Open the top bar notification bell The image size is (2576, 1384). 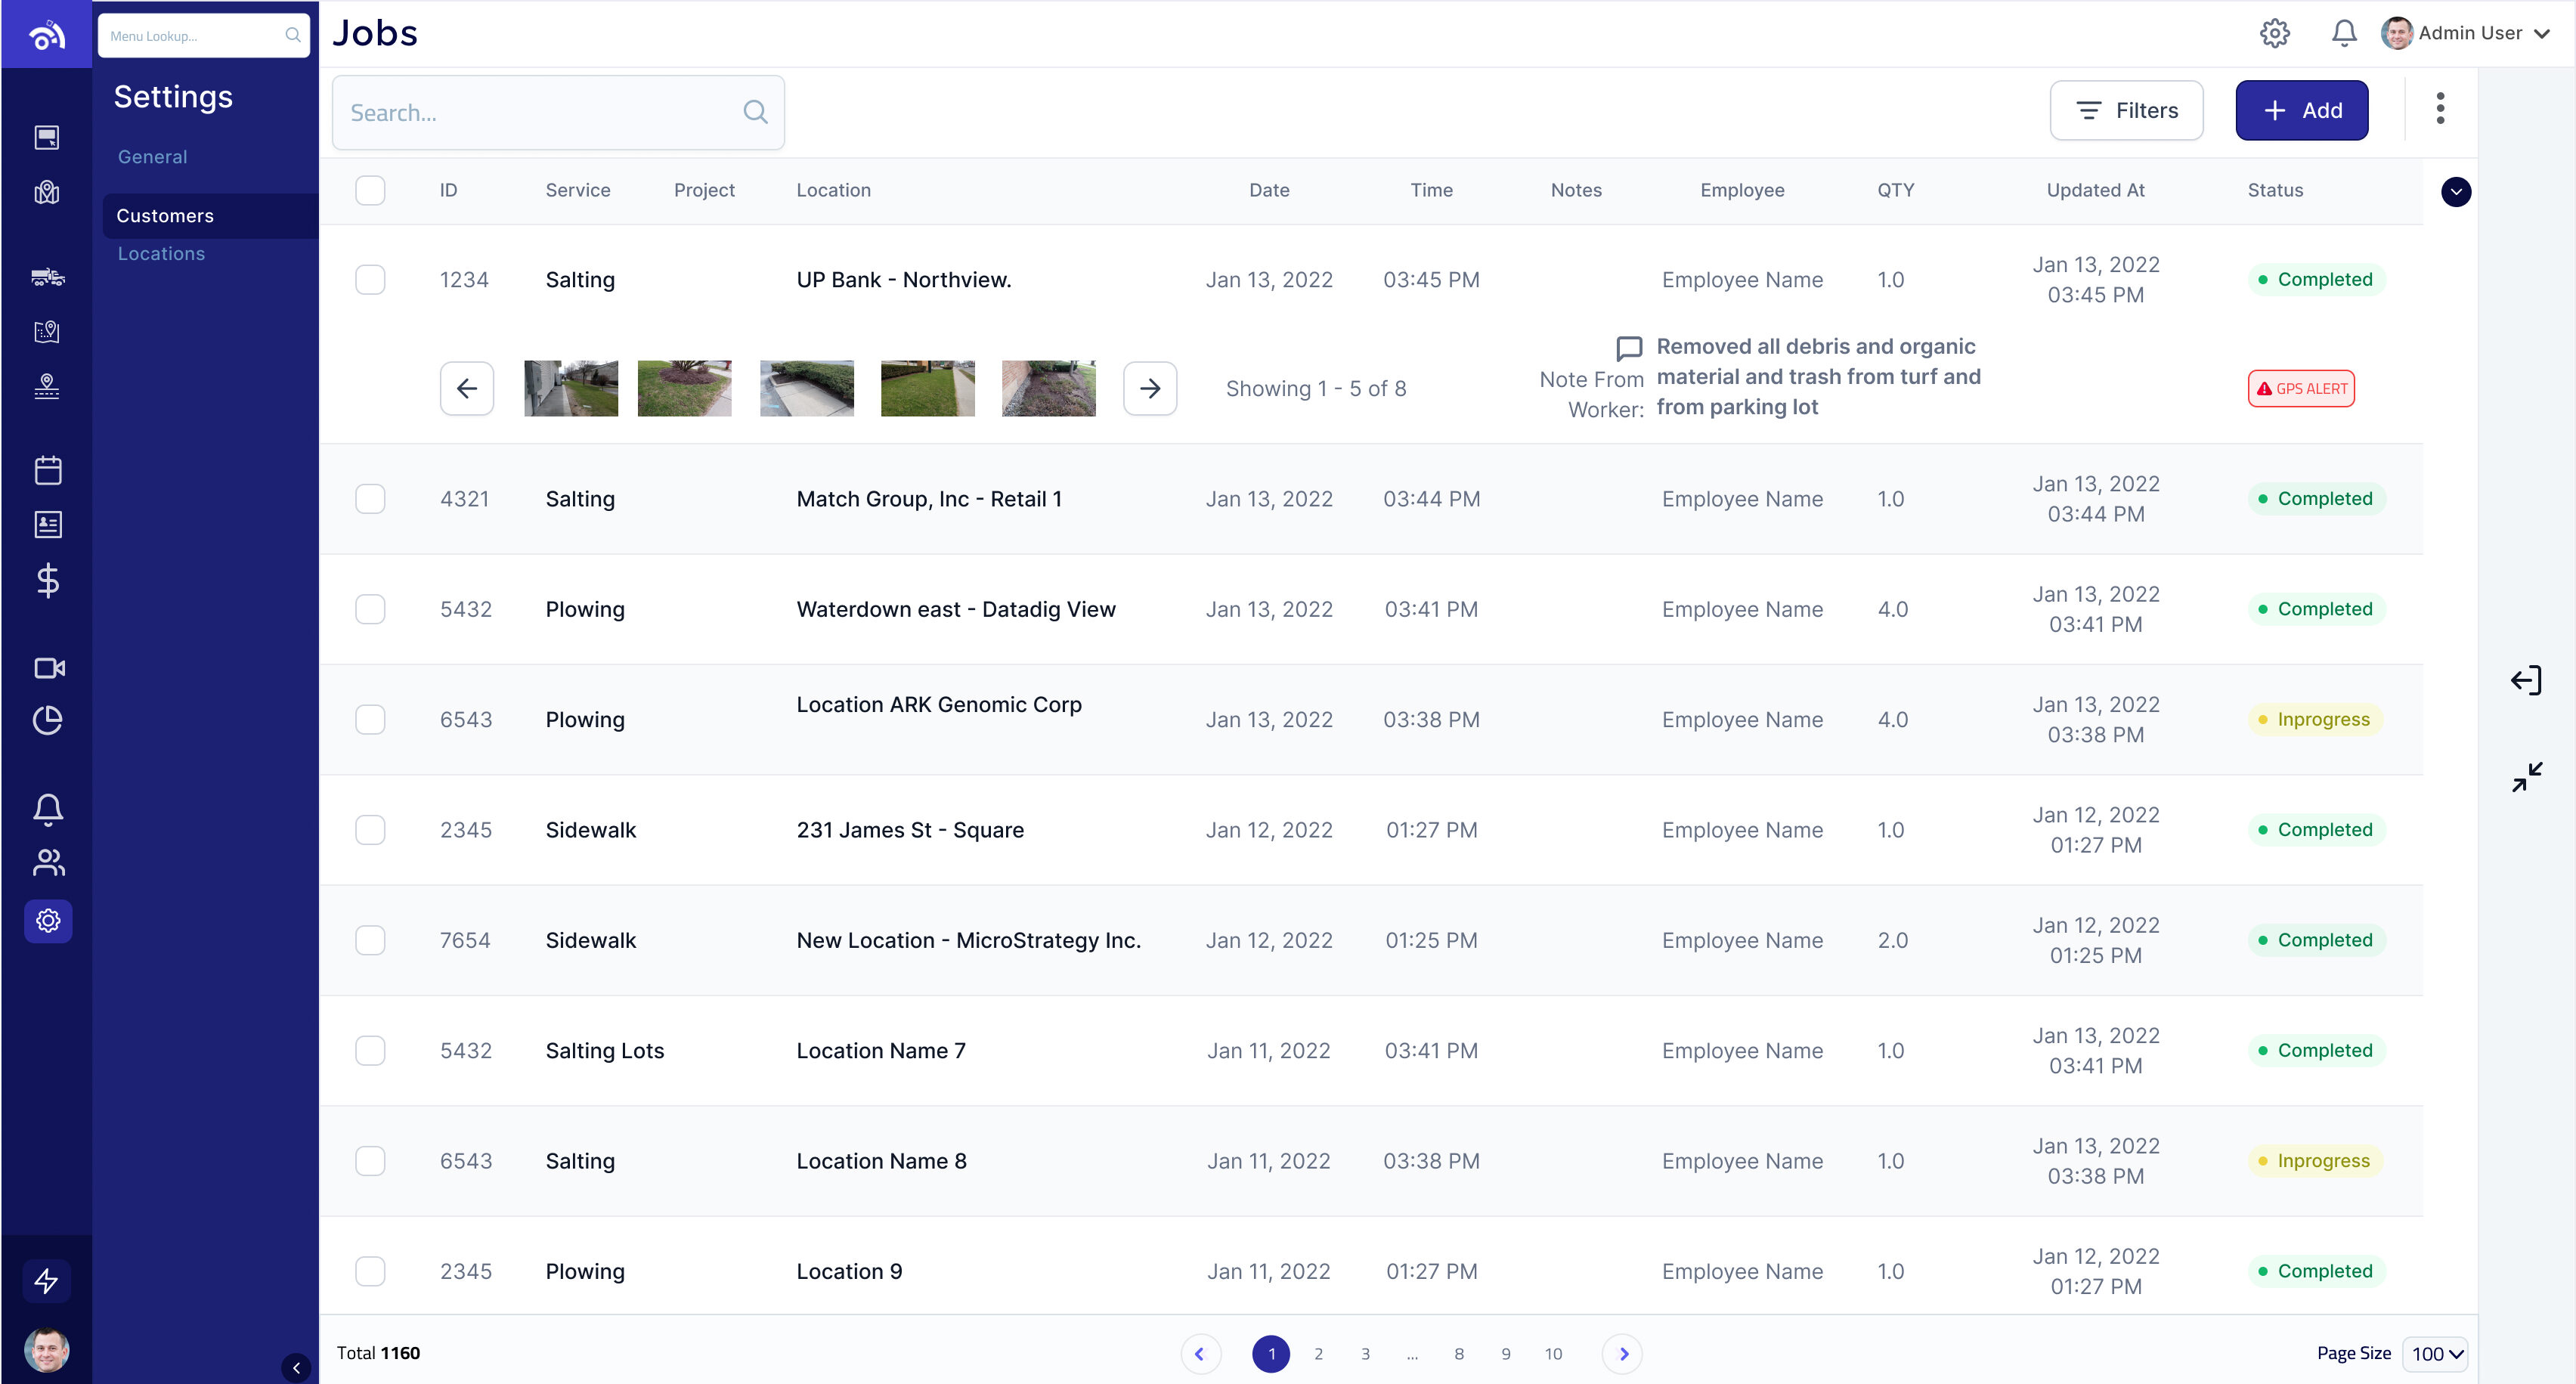tap(2344, 33)
